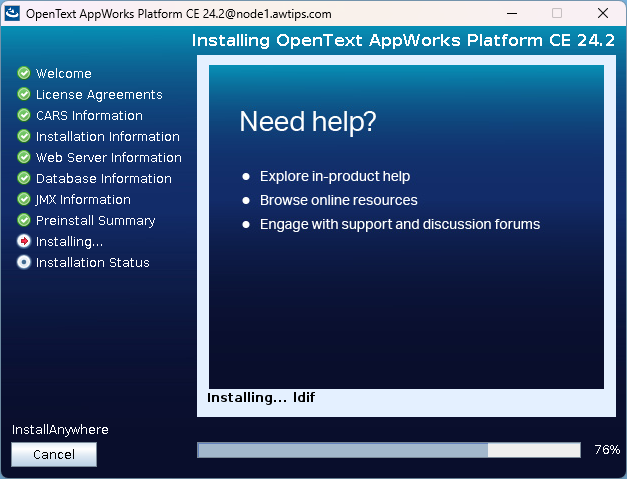Screen dimensions: 627x479
Task: Click the checkmark icon next to License Agreements
Action: tap(24, 94)
